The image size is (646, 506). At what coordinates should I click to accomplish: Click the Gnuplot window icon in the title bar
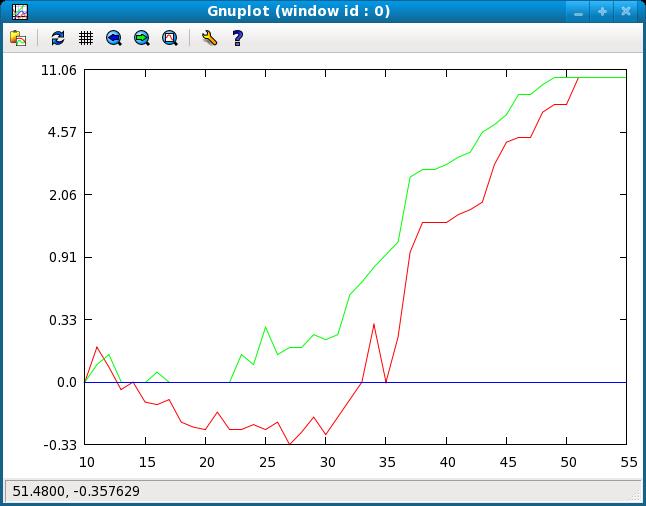(x=20, y=12)
